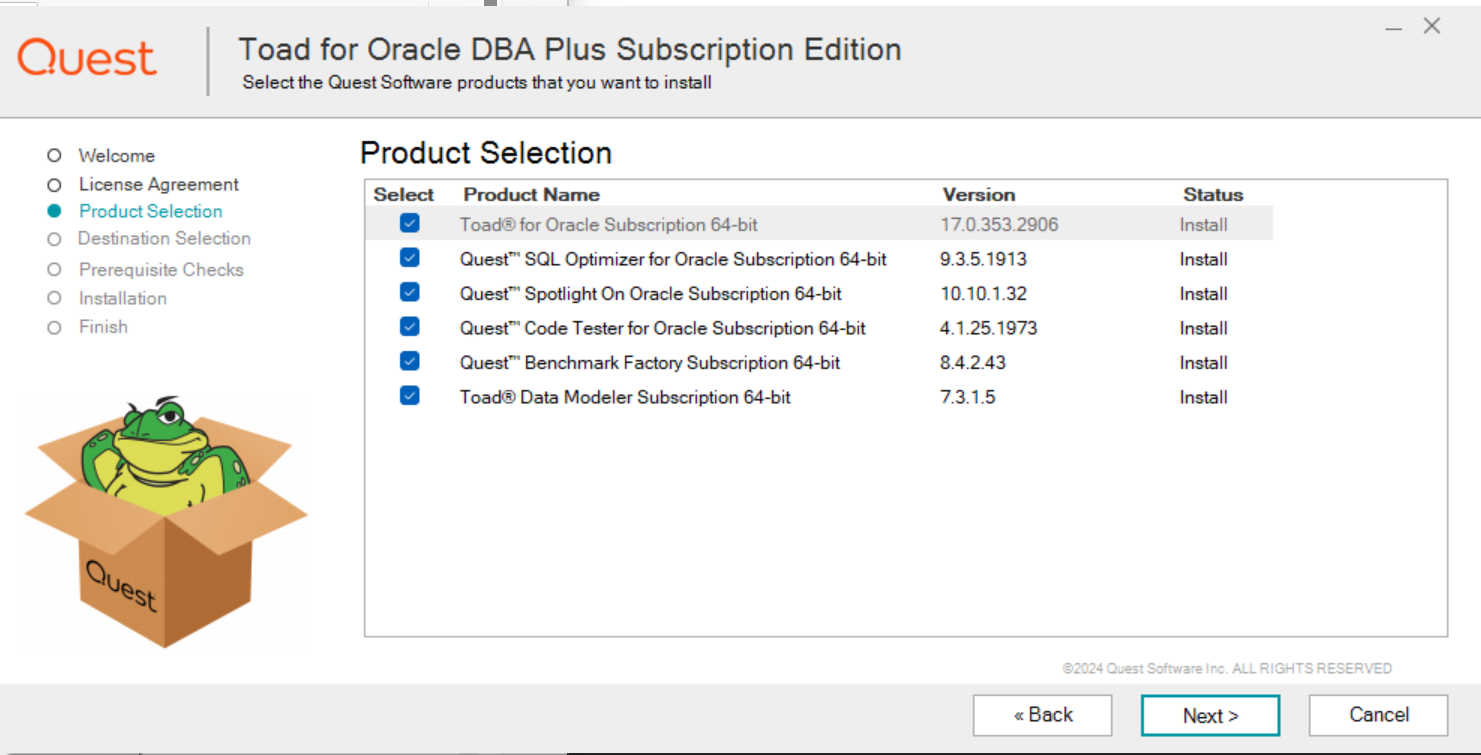Click the Toad frog in box image
Screen dimensions: 1481x755
[166, 520]
